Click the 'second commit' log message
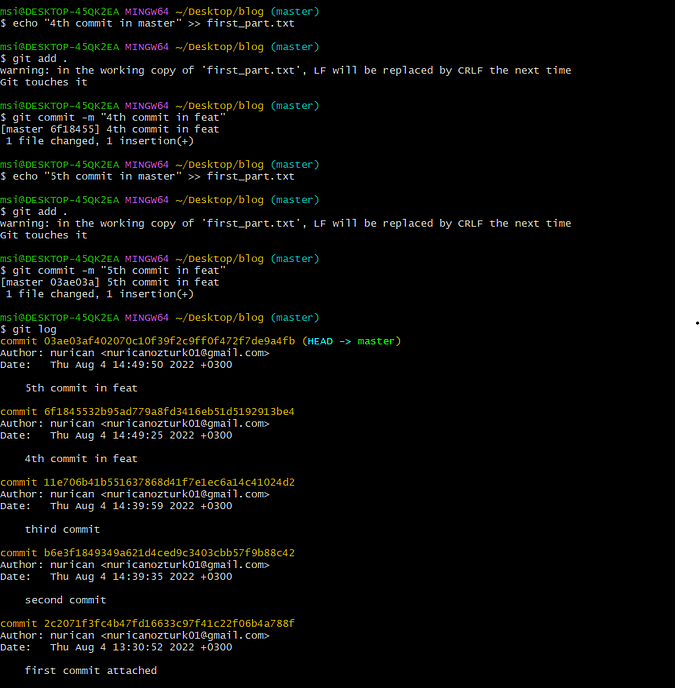The height and width of the screenshot is (688, 700). point(66,600)
